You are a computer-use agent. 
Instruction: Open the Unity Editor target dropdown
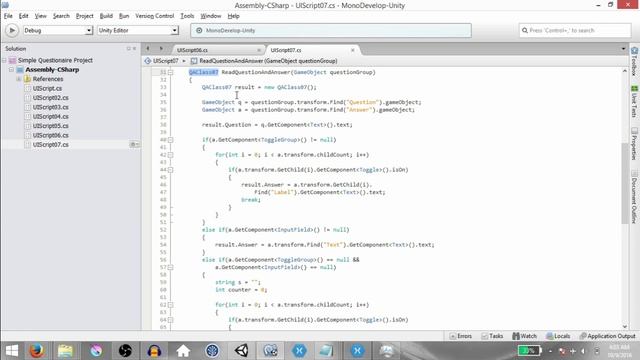[138, 30]
